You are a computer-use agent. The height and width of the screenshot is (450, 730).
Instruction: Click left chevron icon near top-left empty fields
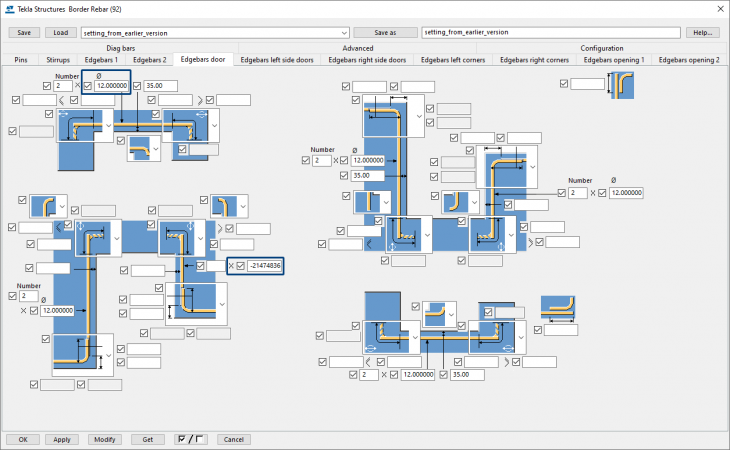(x=61, y=100)
